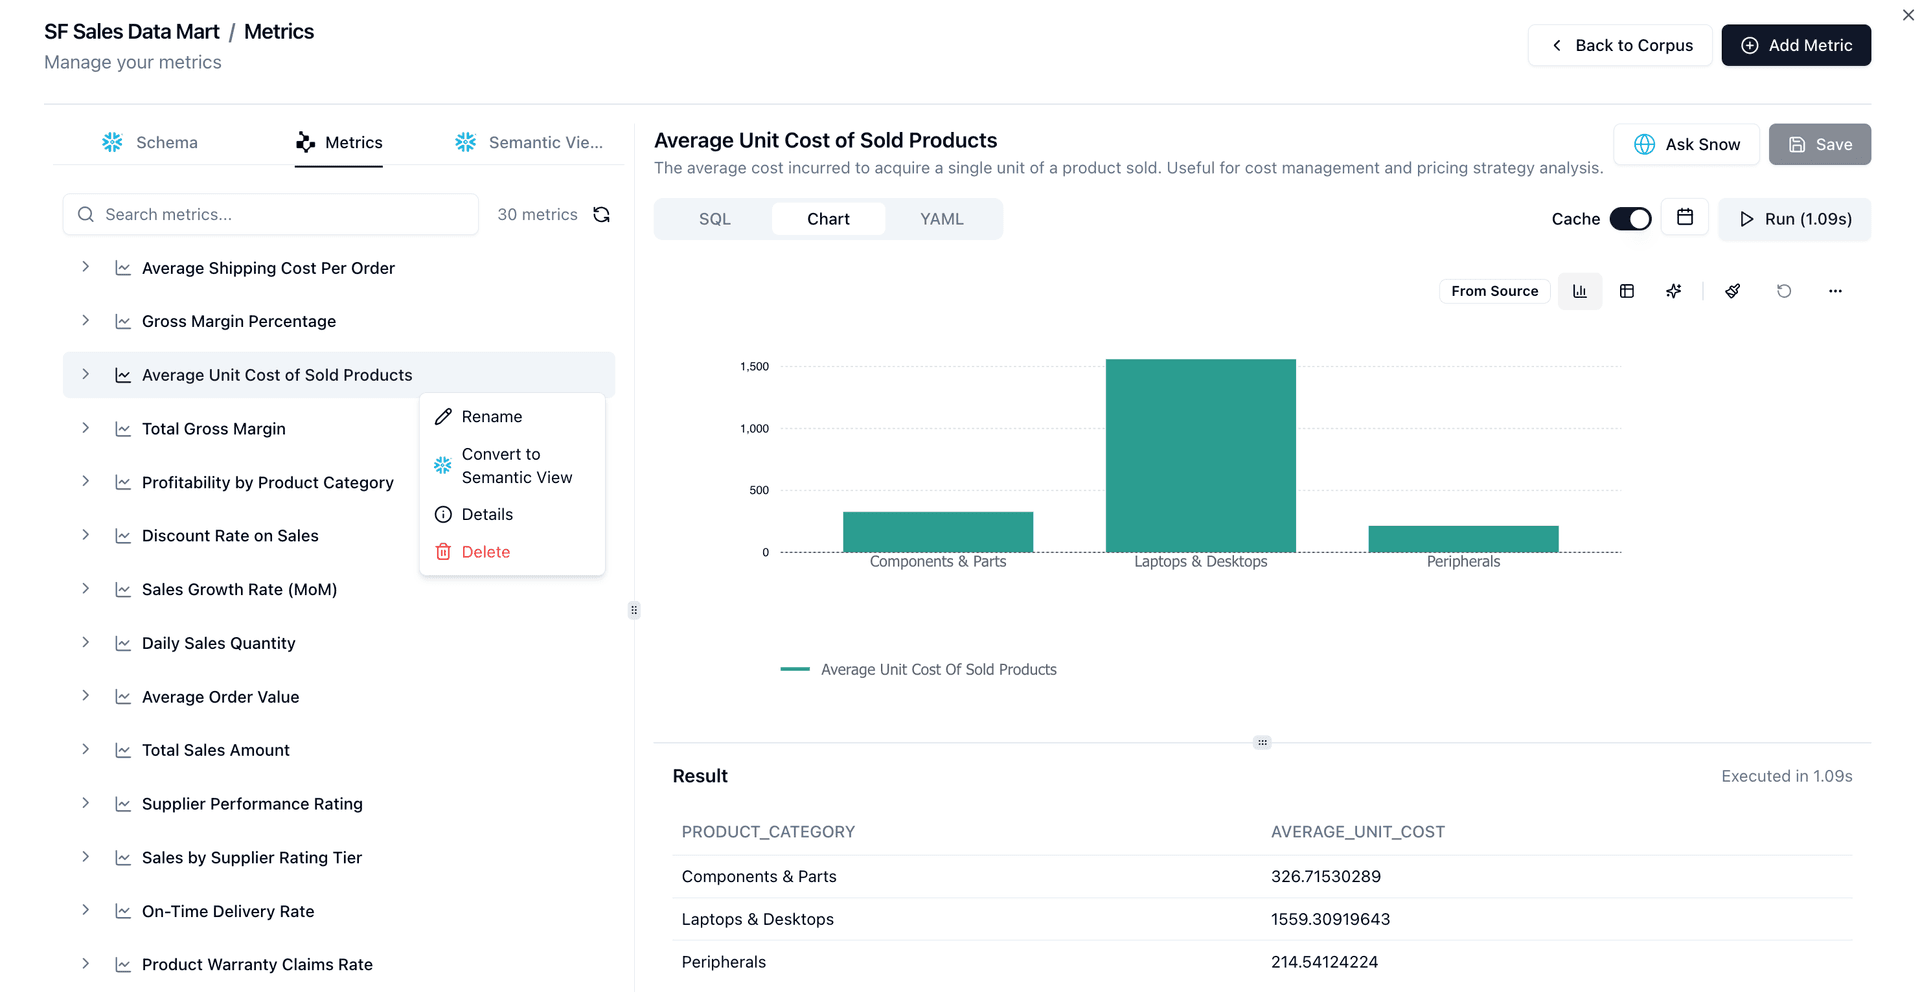Click the Add Metric button
Image resolution: width=1920 pixels, height=992 pixels.
click(x=1796, y=45)
